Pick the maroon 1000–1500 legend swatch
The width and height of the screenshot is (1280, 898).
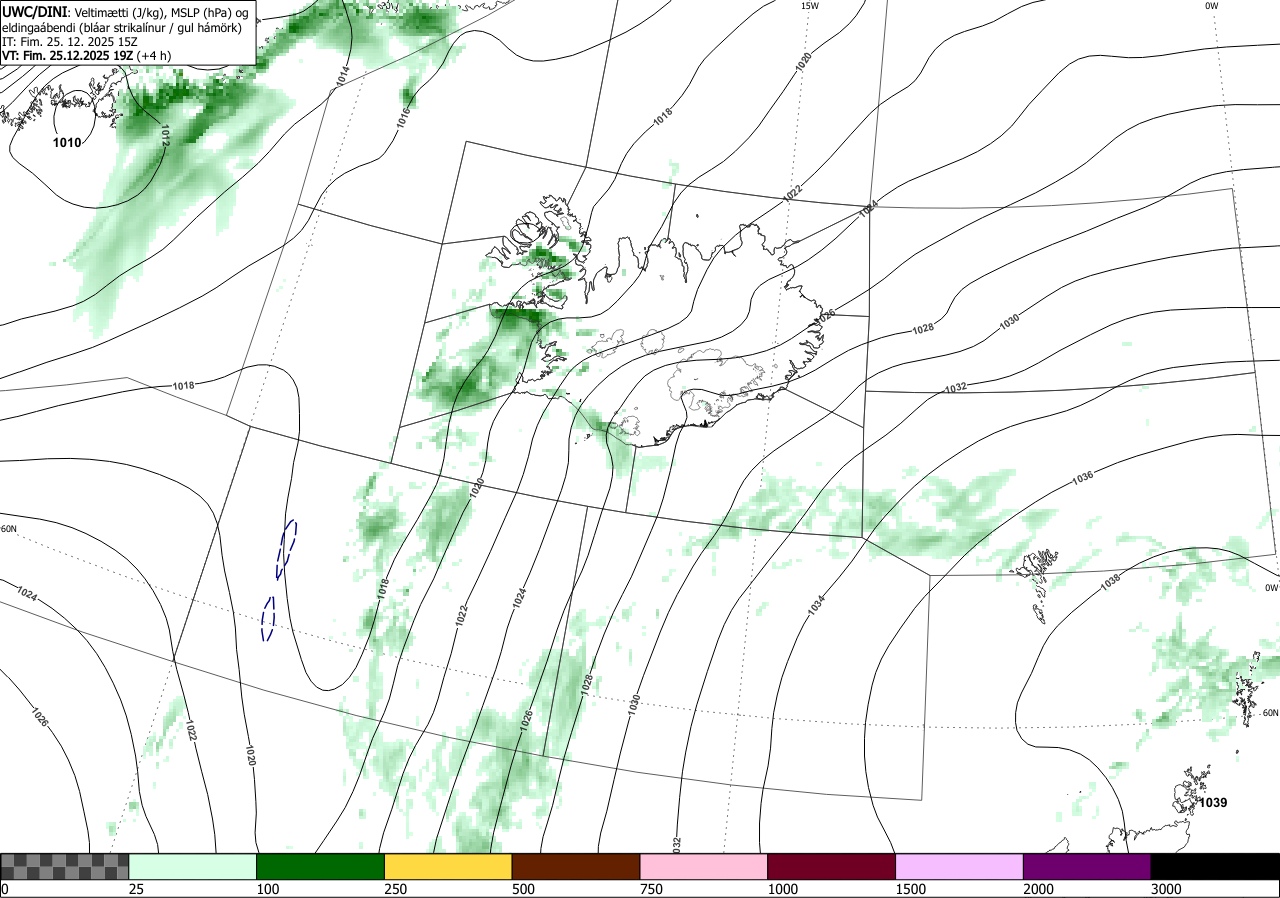coord(832,866)
